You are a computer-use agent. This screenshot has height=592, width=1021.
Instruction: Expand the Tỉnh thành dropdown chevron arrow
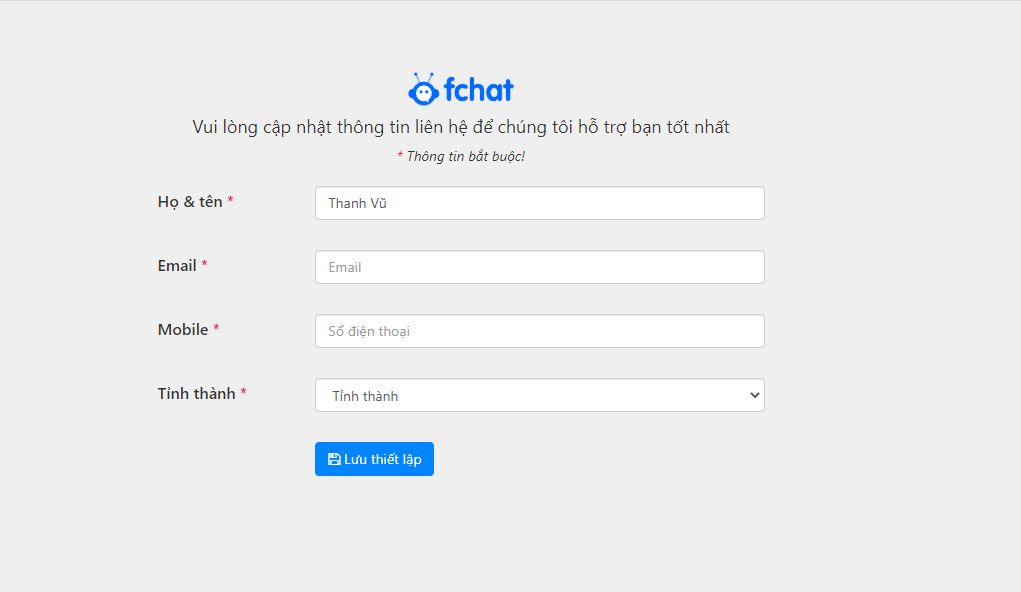(x=754, y=395)
